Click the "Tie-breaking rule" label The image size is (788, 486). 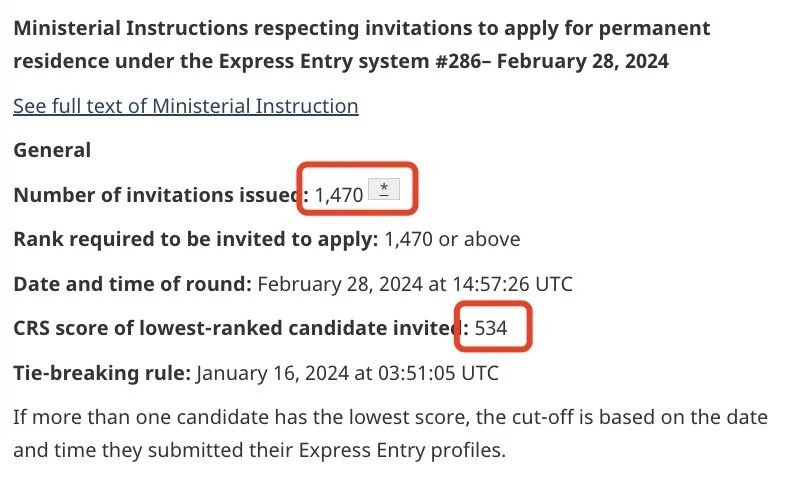(101, 373)
